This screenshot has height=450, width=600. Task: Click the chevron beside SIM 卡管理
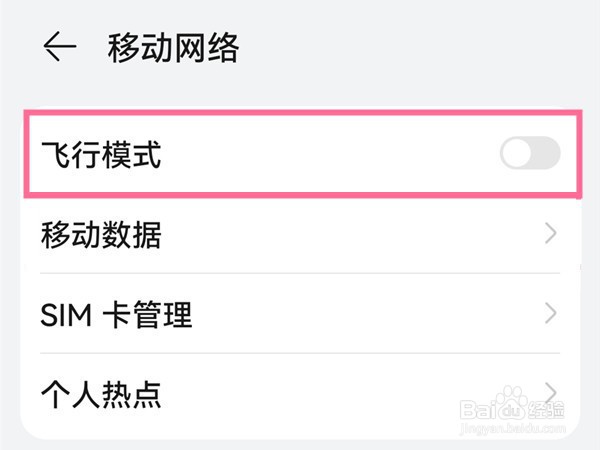[551, 315]
